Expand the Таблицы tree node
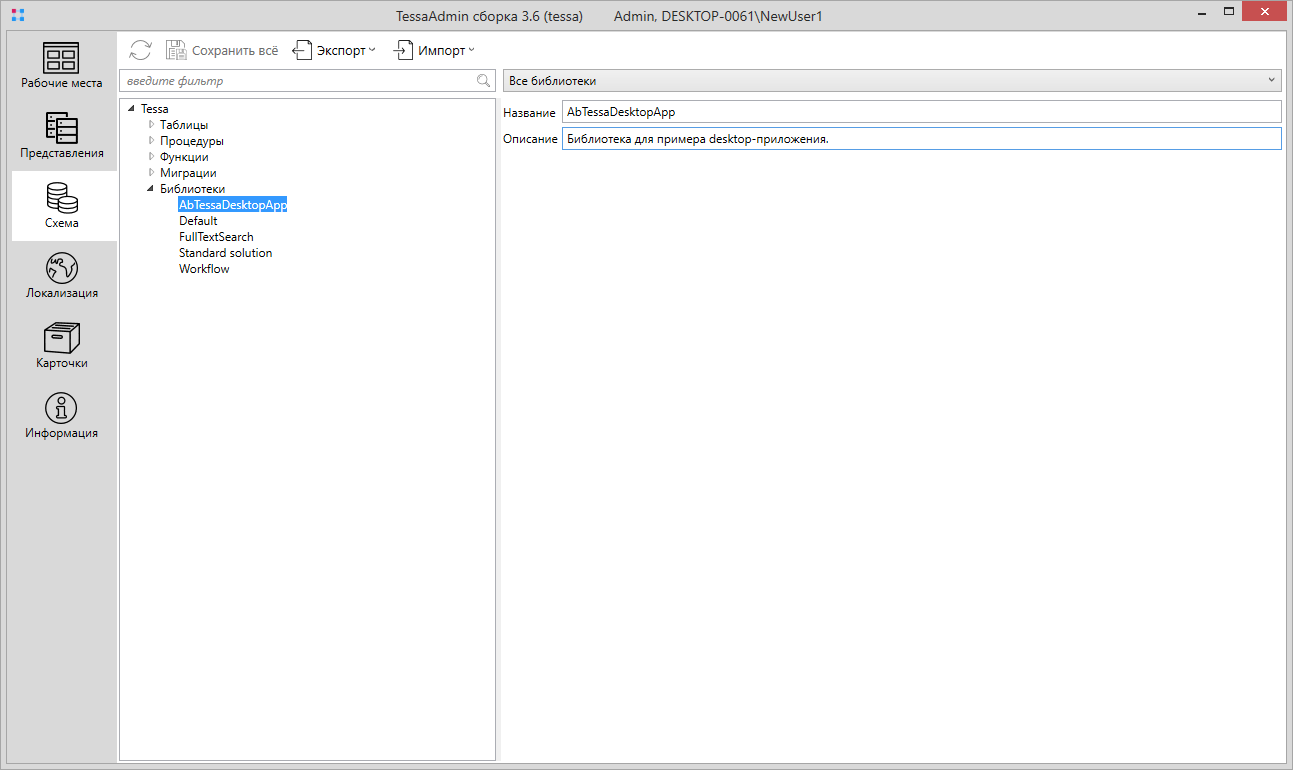The width and height of the screenshot is (1293, 770). [152, 125]
